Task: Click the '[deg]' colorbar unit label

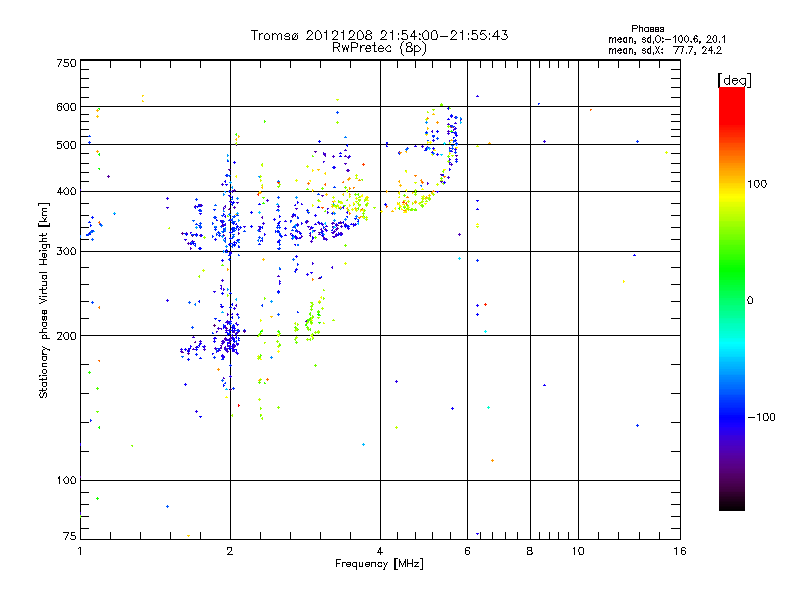Action: click(x=734, y=80)
